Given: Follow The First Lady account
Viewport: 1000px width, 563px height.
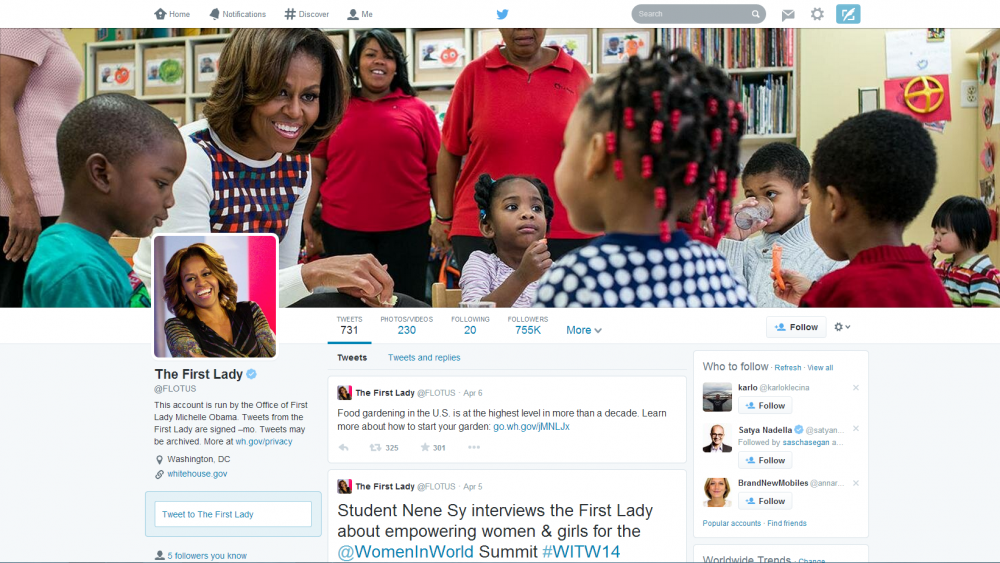Looking at the screenshot, I should coord(796,327).
